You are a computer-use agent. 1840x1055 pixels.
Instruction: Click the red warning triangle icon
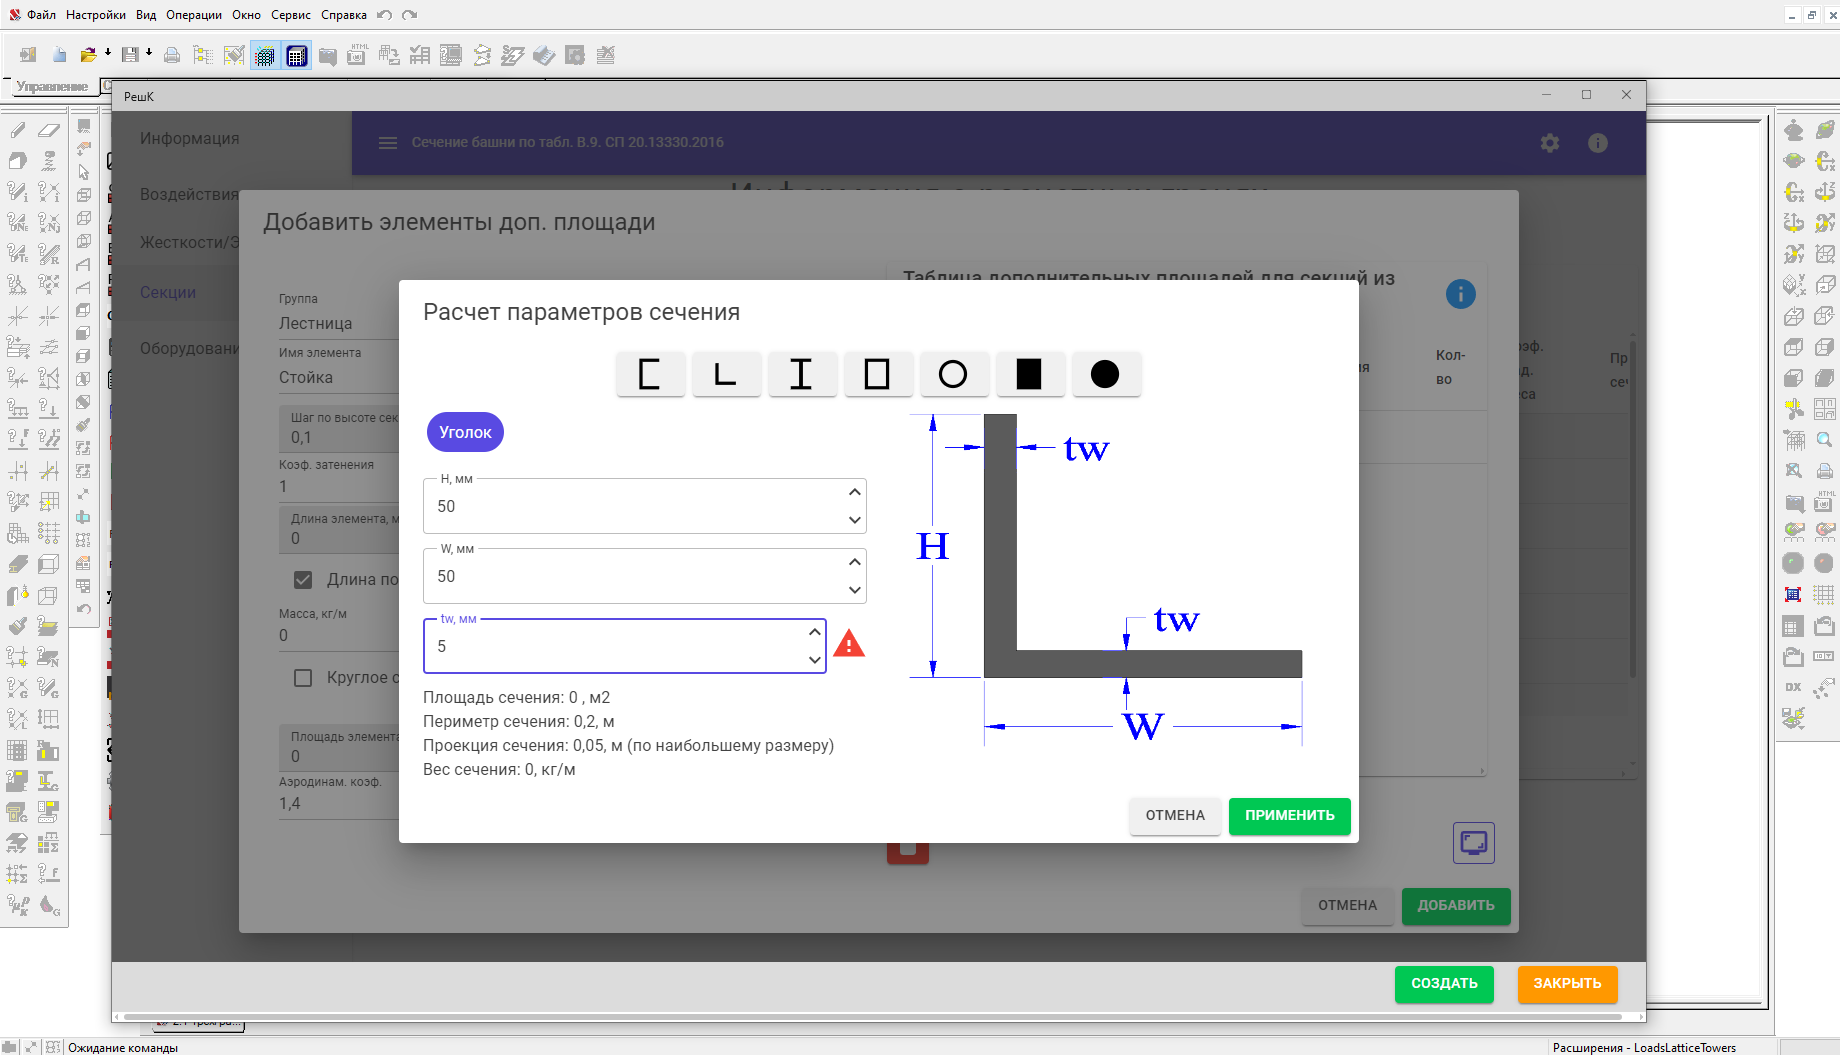(x=849, y=644)
